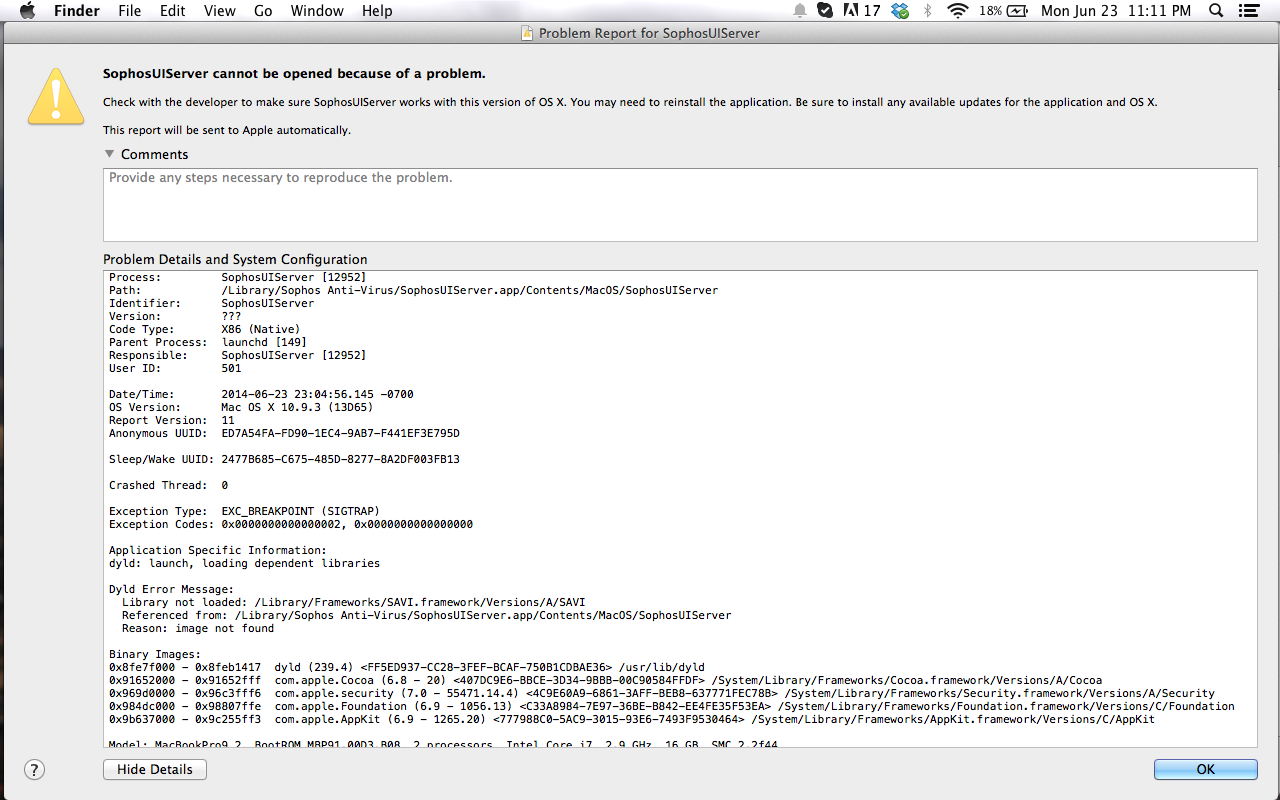Image resolution: width=1280 pixels, height=800 pixels.
Task: Click the date and time clock
Action: point(1116,11)
